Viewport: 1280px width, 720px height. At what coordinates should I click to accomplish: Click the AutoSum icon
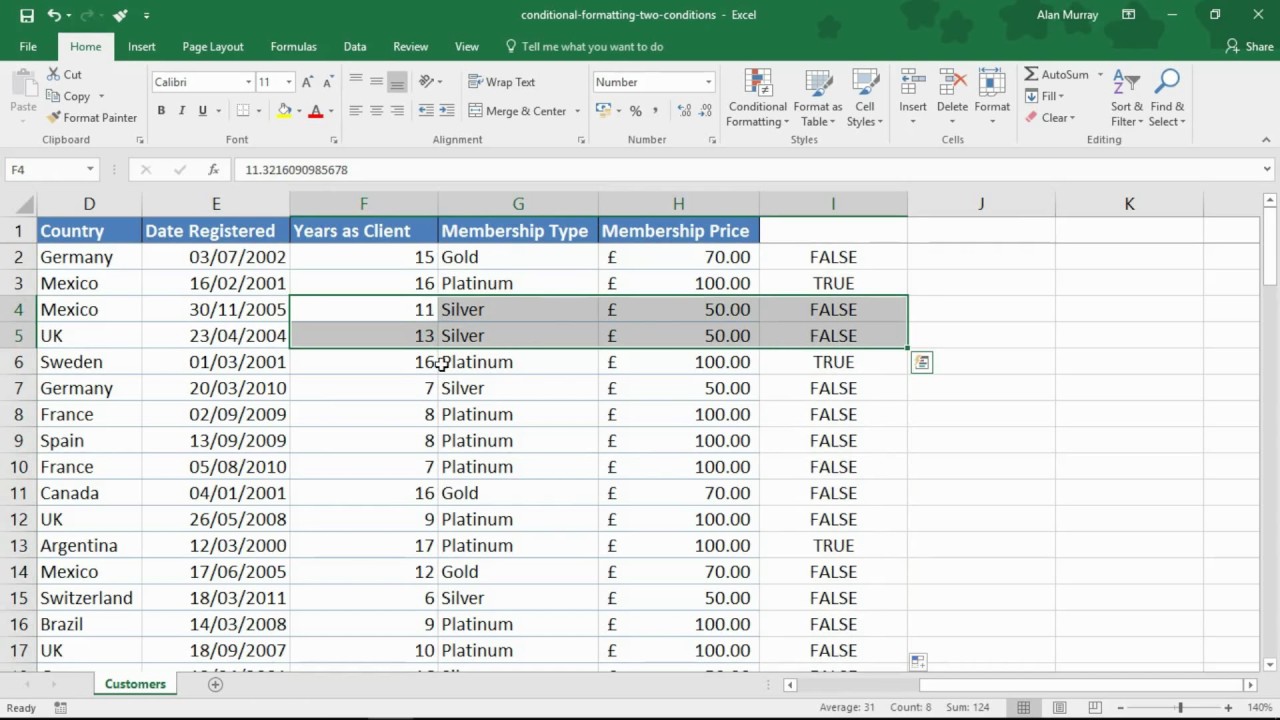[1032, 74]
